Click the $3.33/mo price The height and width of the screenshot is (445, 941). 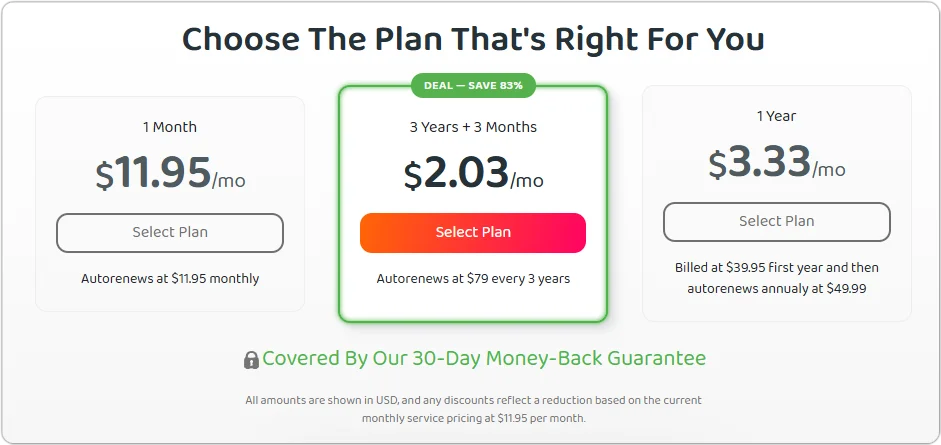pyautogui.click(x=776, y=163)
